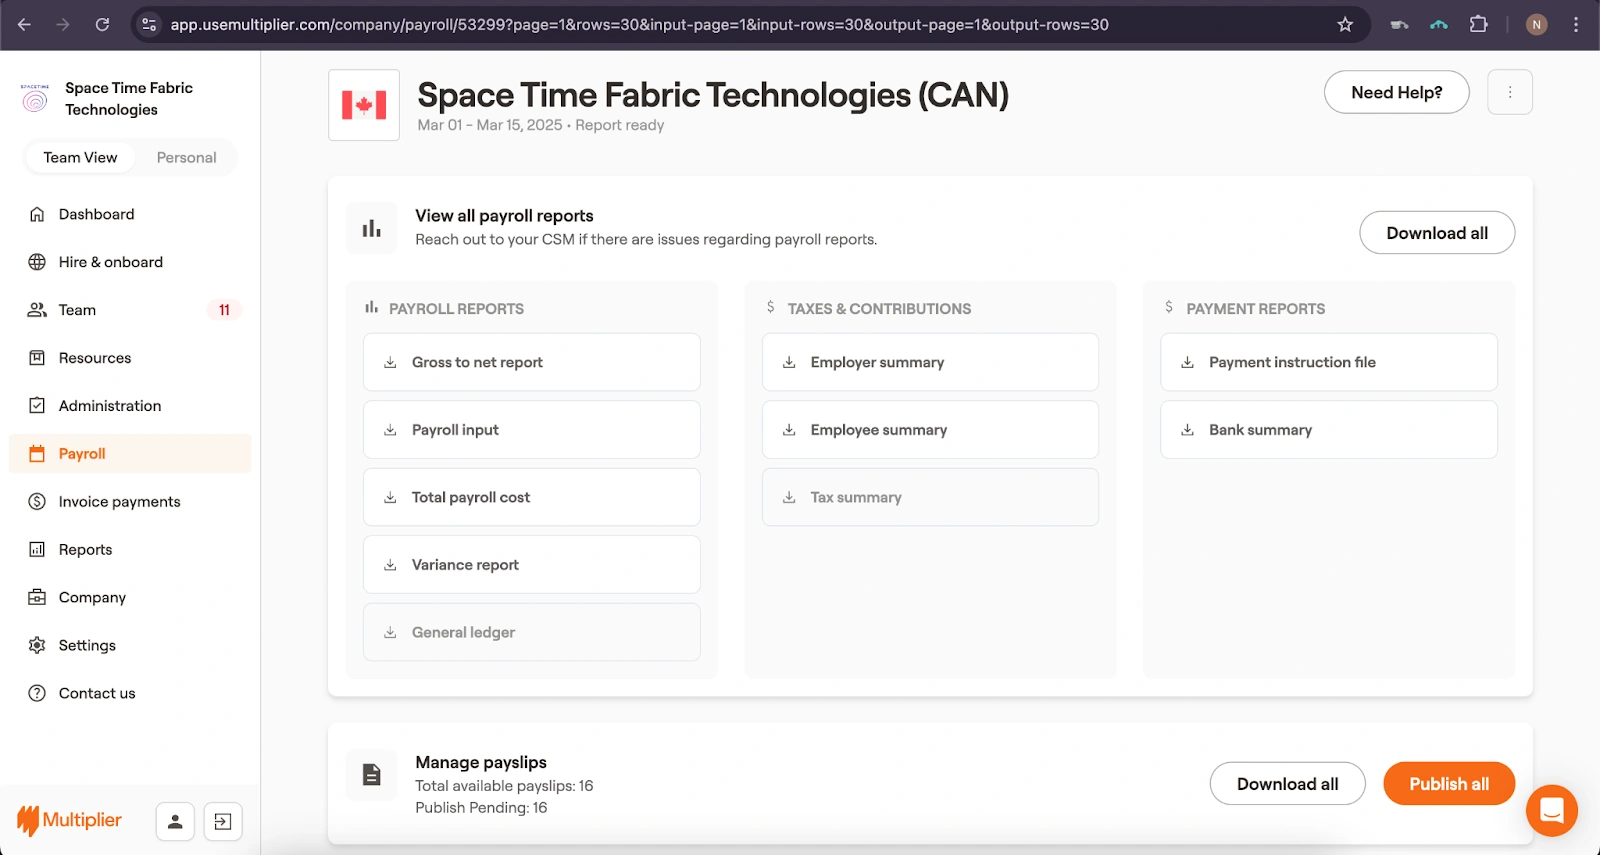Open Administration in the sidebar
Image resolution: width=1600 pixels, height=855 pixels.
pos(130,406)
